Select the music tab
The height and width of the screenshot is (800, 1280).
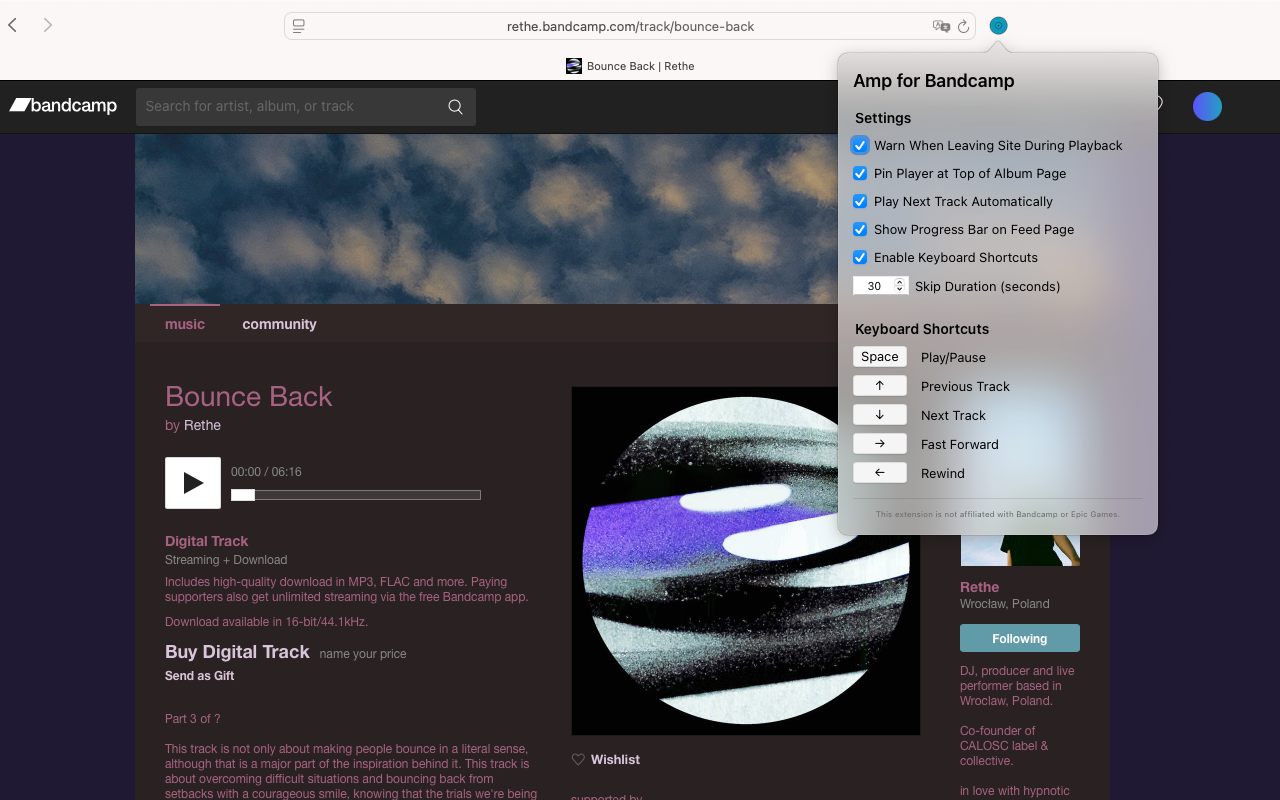(x=184, y=324)
